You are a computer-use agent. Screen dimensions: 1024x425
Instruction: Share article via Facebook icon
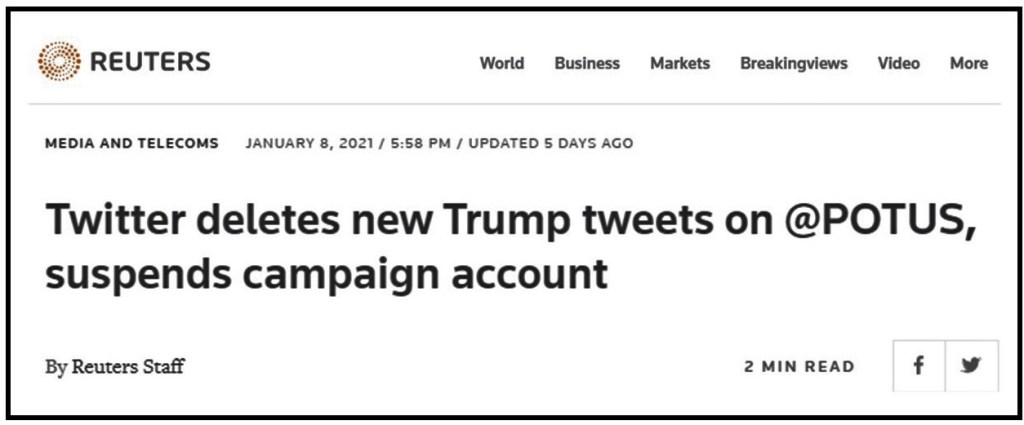coord(918,365)
